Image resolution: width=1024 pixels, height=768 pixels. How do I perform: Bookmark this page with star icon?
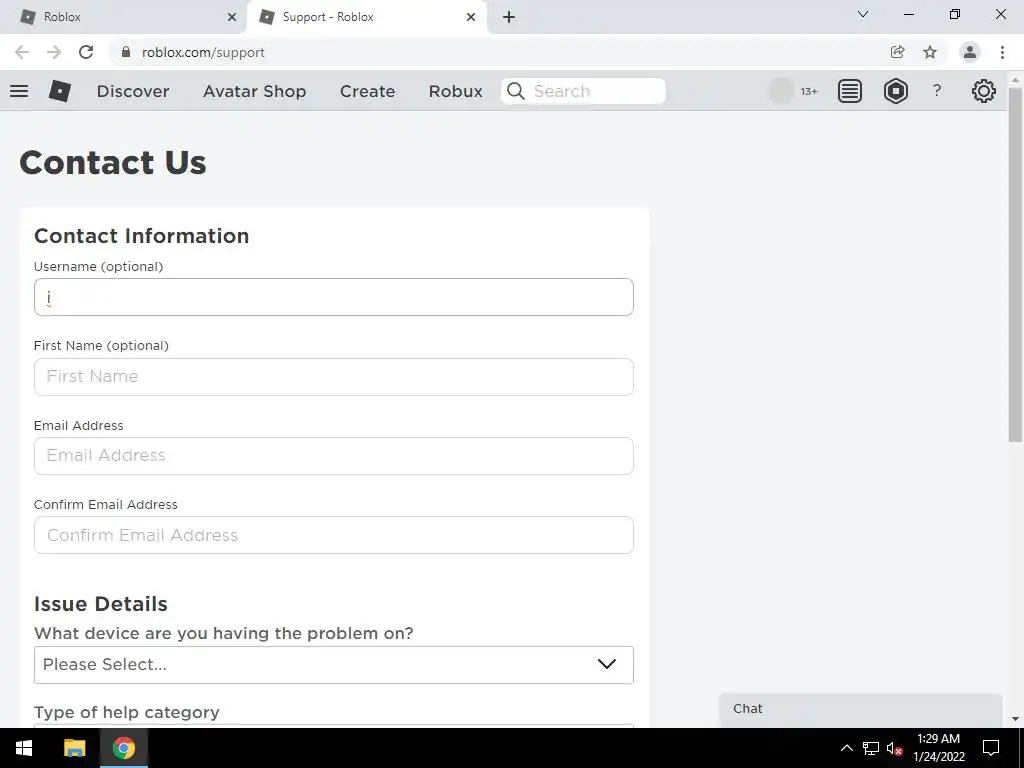930,52
